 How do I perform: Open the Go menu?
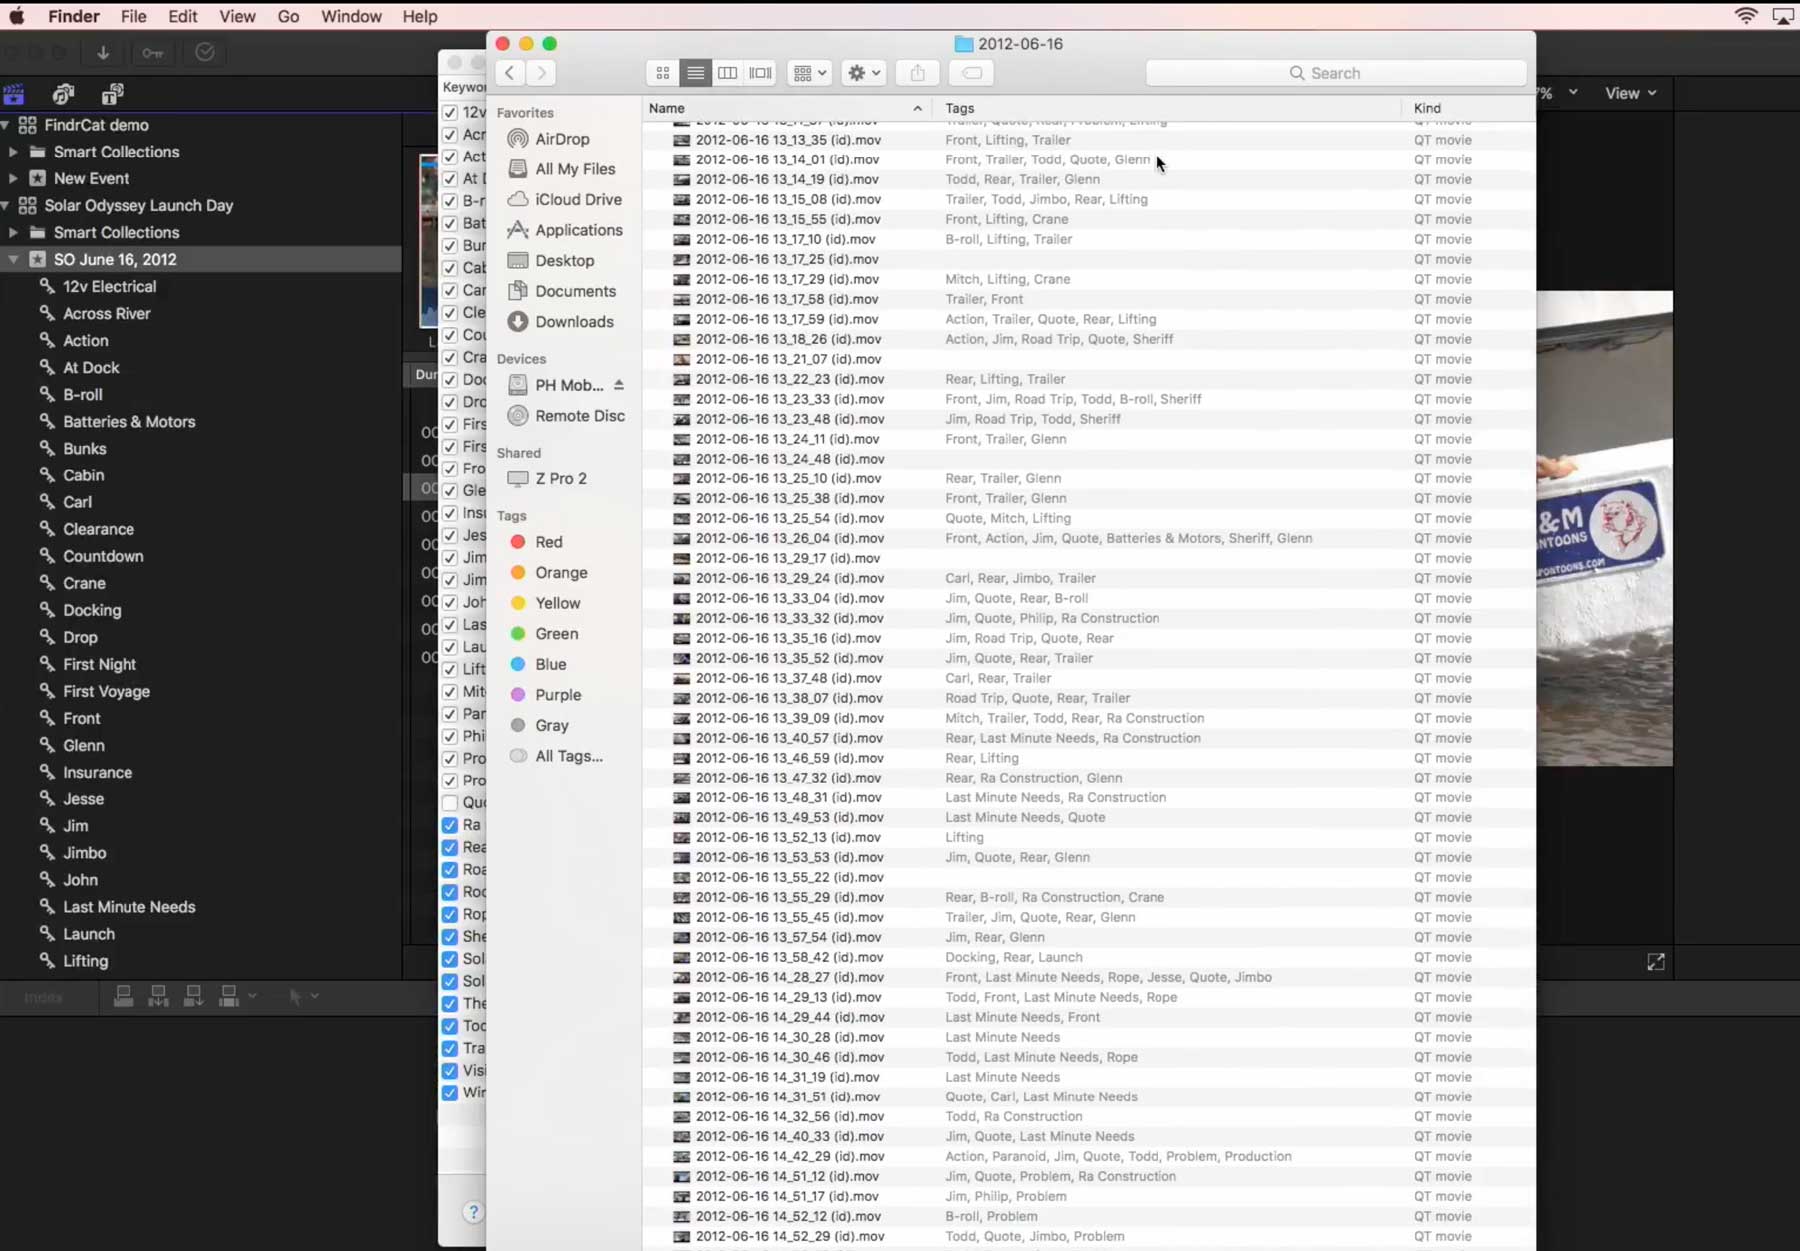288,16
